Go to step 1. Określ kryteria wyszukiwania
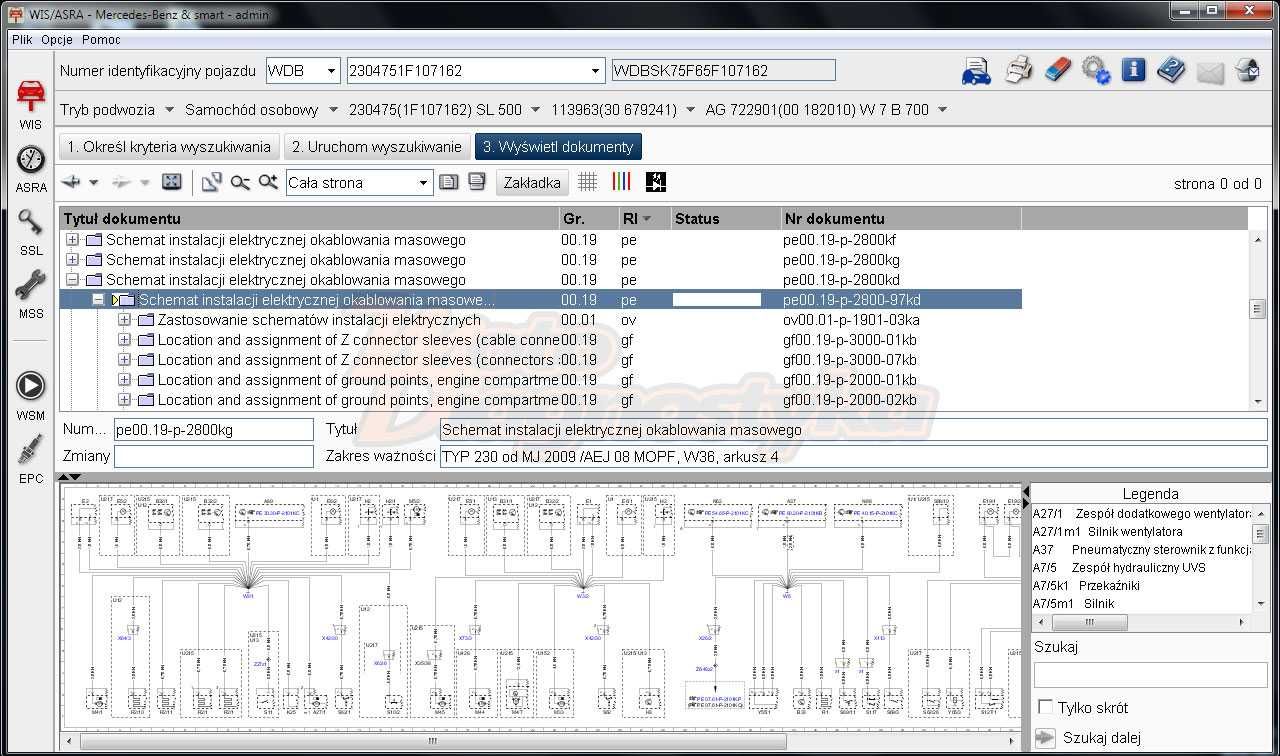1280x756 pixels. point(168,147)
